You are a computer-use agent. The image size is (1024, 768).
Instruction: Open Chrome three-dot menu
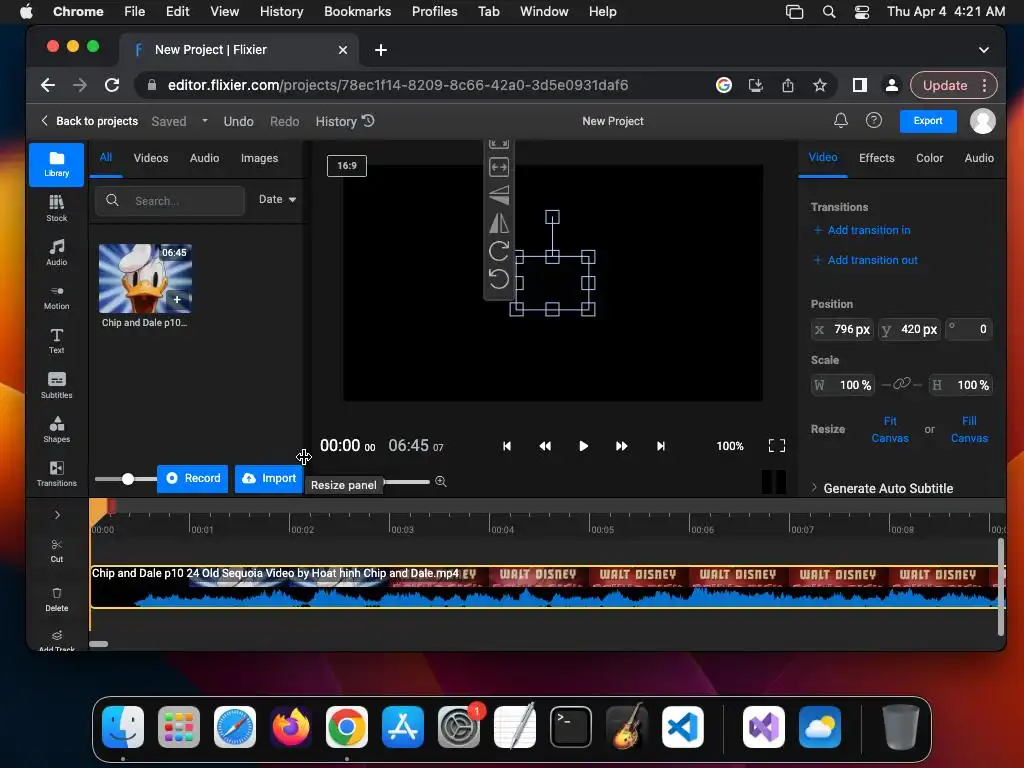(984, 85)
